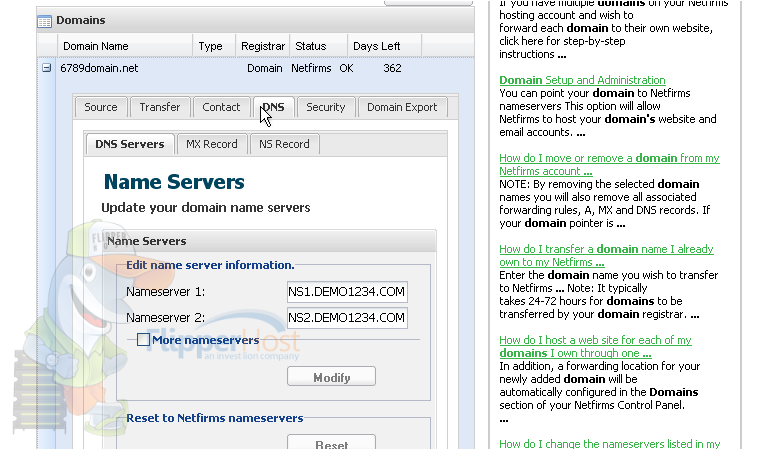Open 'How do I host a web site' link
The image size is (776, 450).
click(x=595, y=347)
